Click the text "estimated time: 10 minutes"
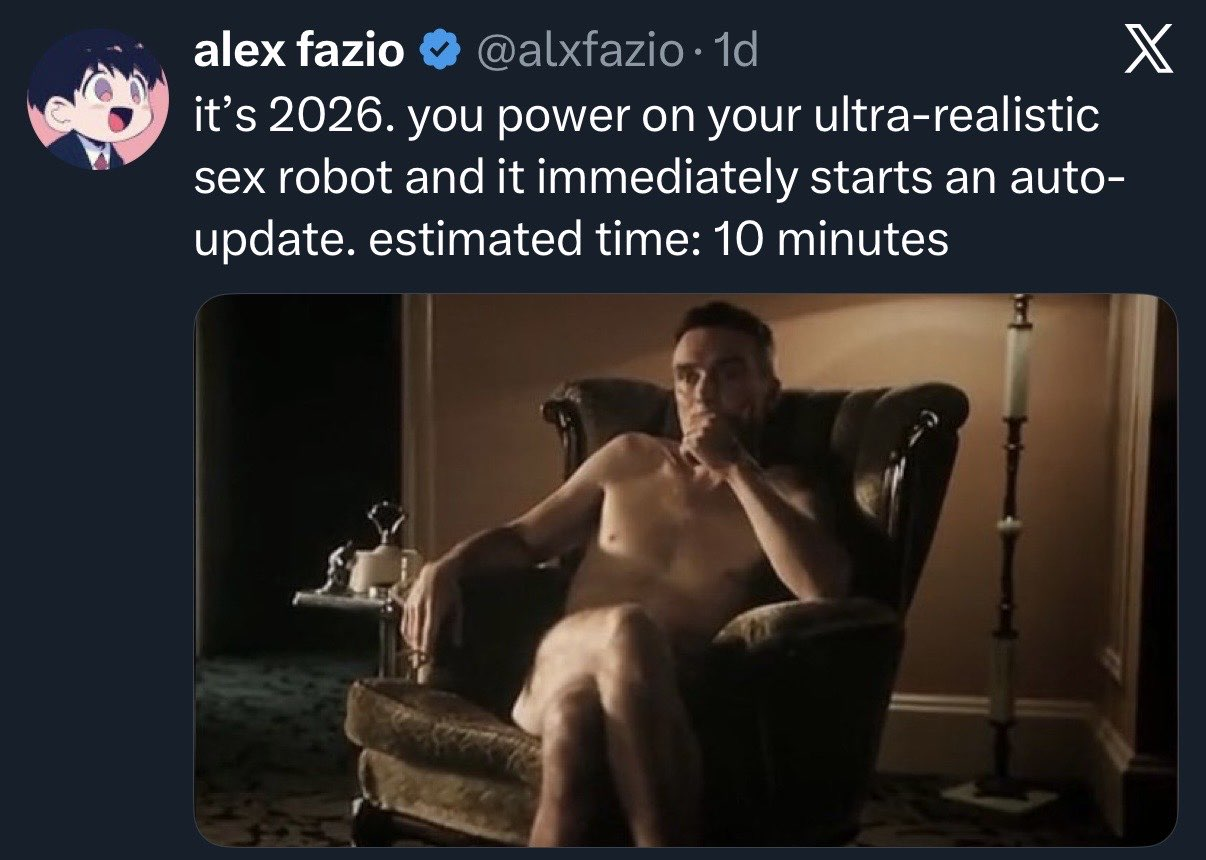This screenshot has width=1206, height=860. point(658,240)
